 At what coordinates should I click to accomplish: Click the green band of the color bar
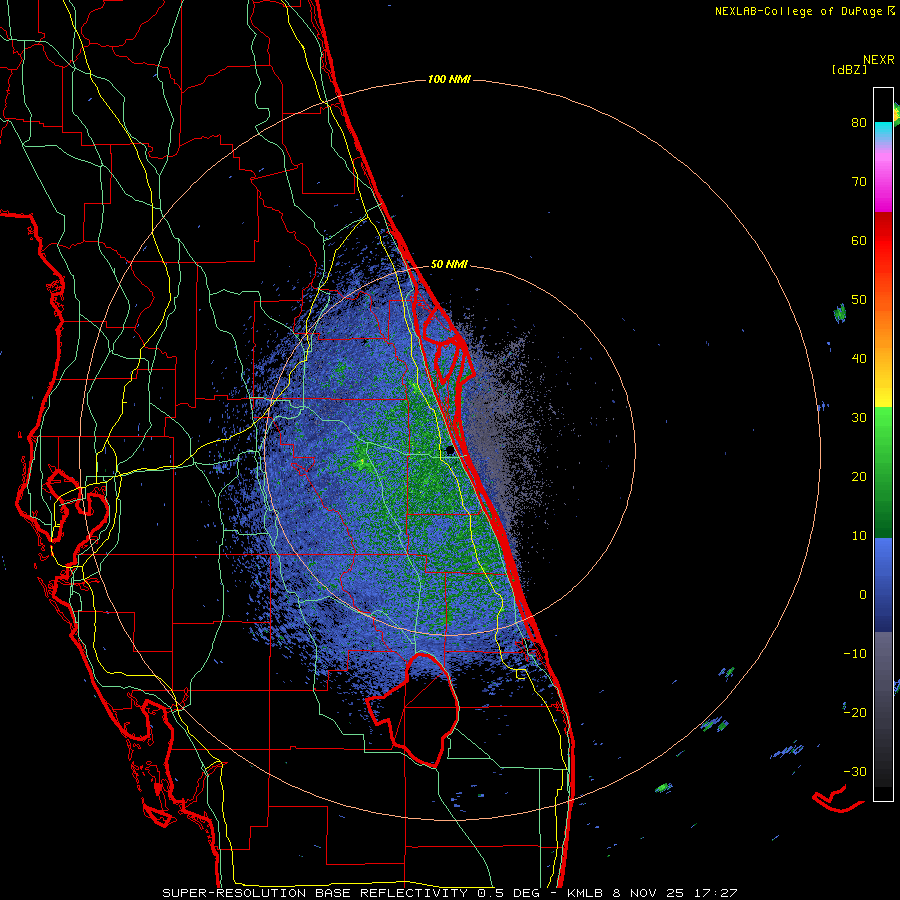tap(883, 472)
